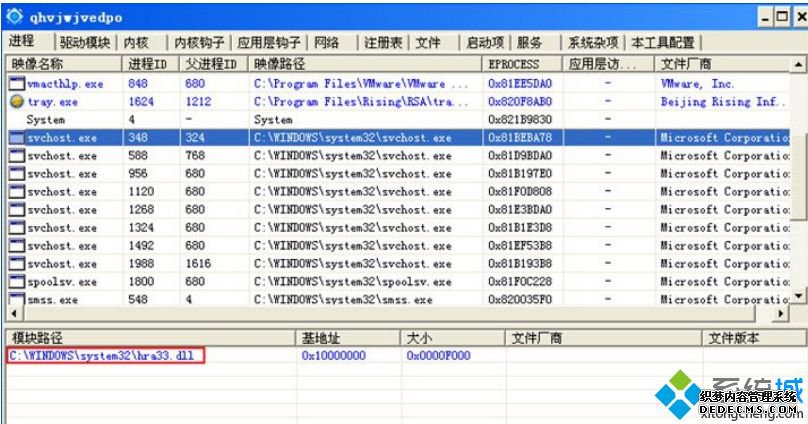Click the 模块路径 column header
Image resolution: width=808 pixels, height=424 pixels.
click(150, 338)
